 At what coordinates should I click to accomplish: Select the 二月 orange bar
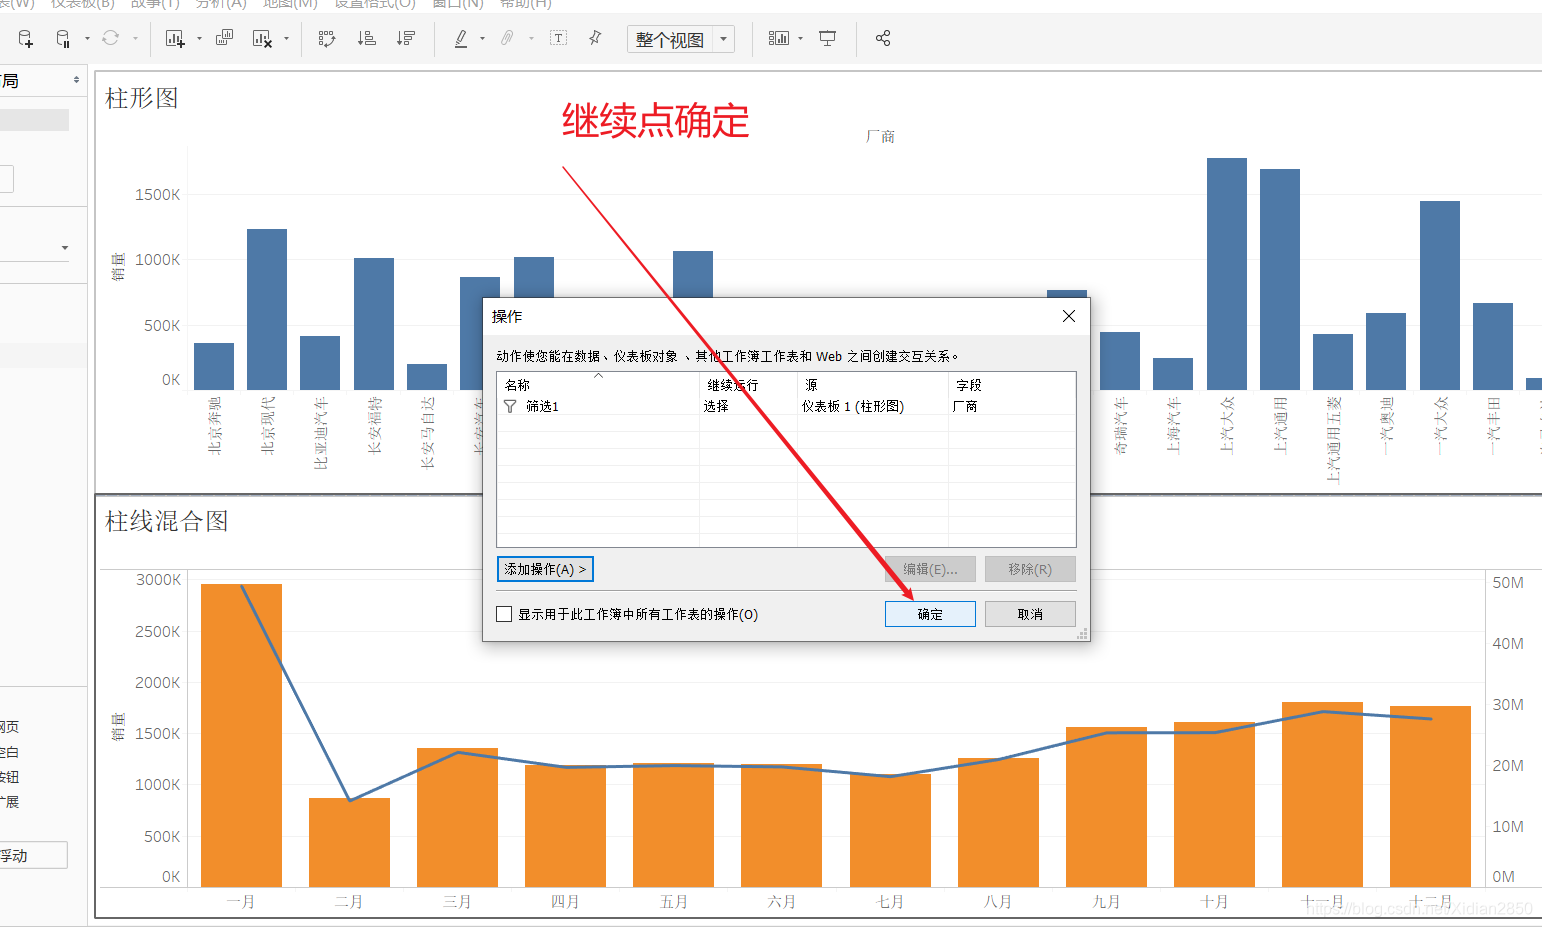click(x=349, y=842)
